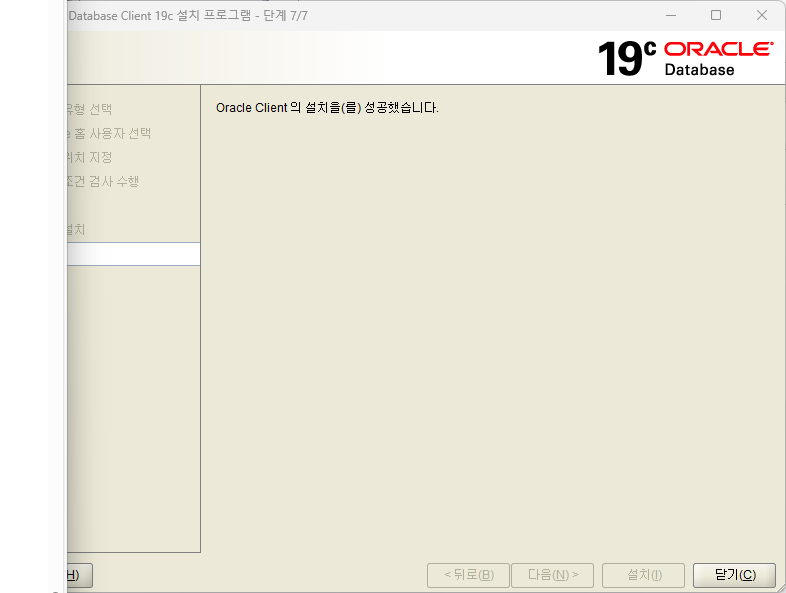The image size is (786, 593).
Task: Maximize the Oracle installer window
Action: coord(716,16)
